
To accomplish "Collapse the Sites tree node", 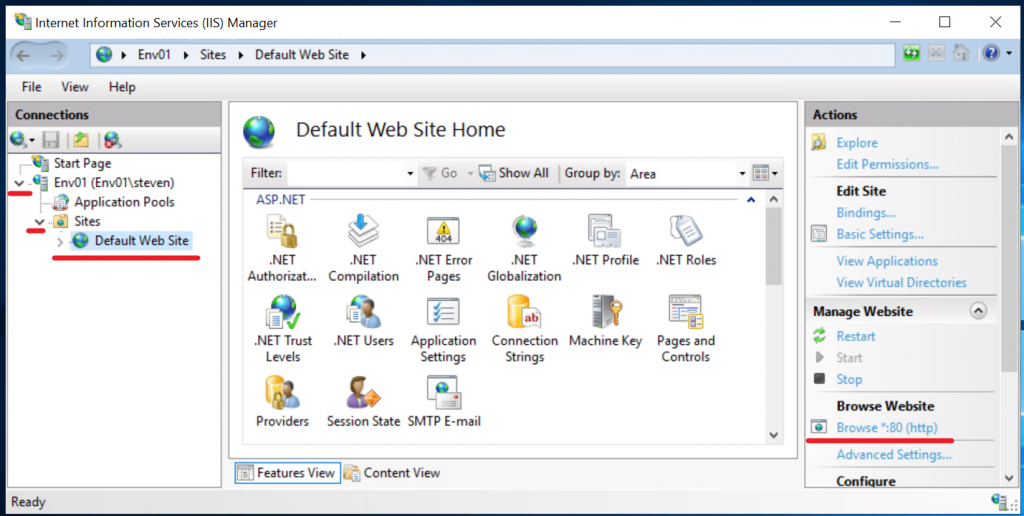I will (40, 222).
